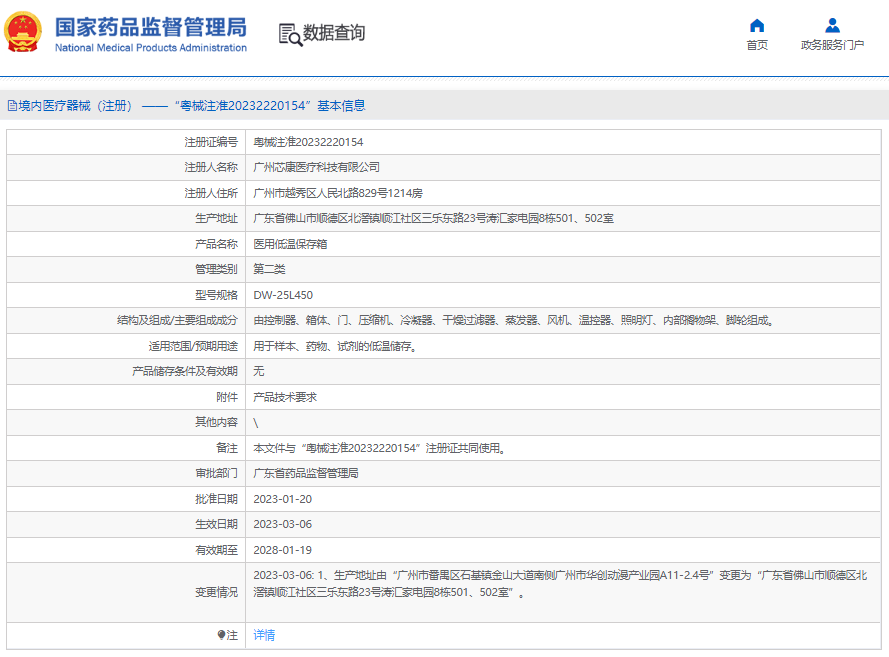
Task: Click the bulb icon beside 注
Action: [x=221, y=635]
